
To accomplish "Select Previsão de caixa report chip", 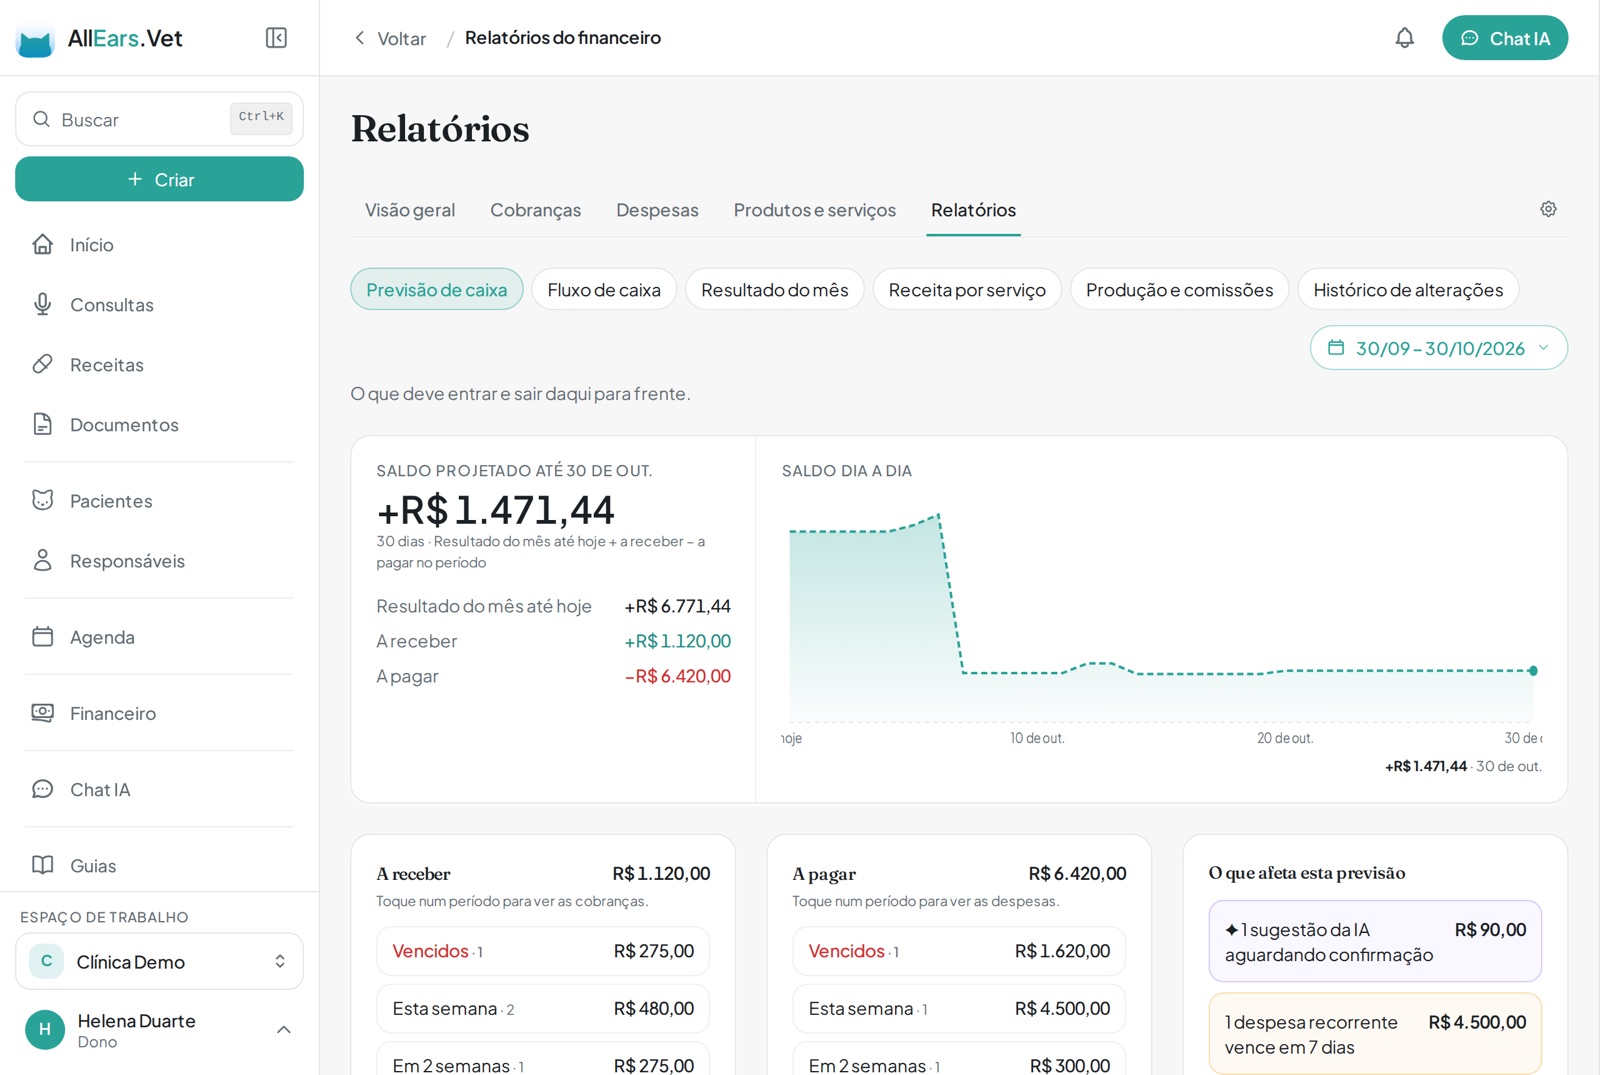I will point(437,289).
